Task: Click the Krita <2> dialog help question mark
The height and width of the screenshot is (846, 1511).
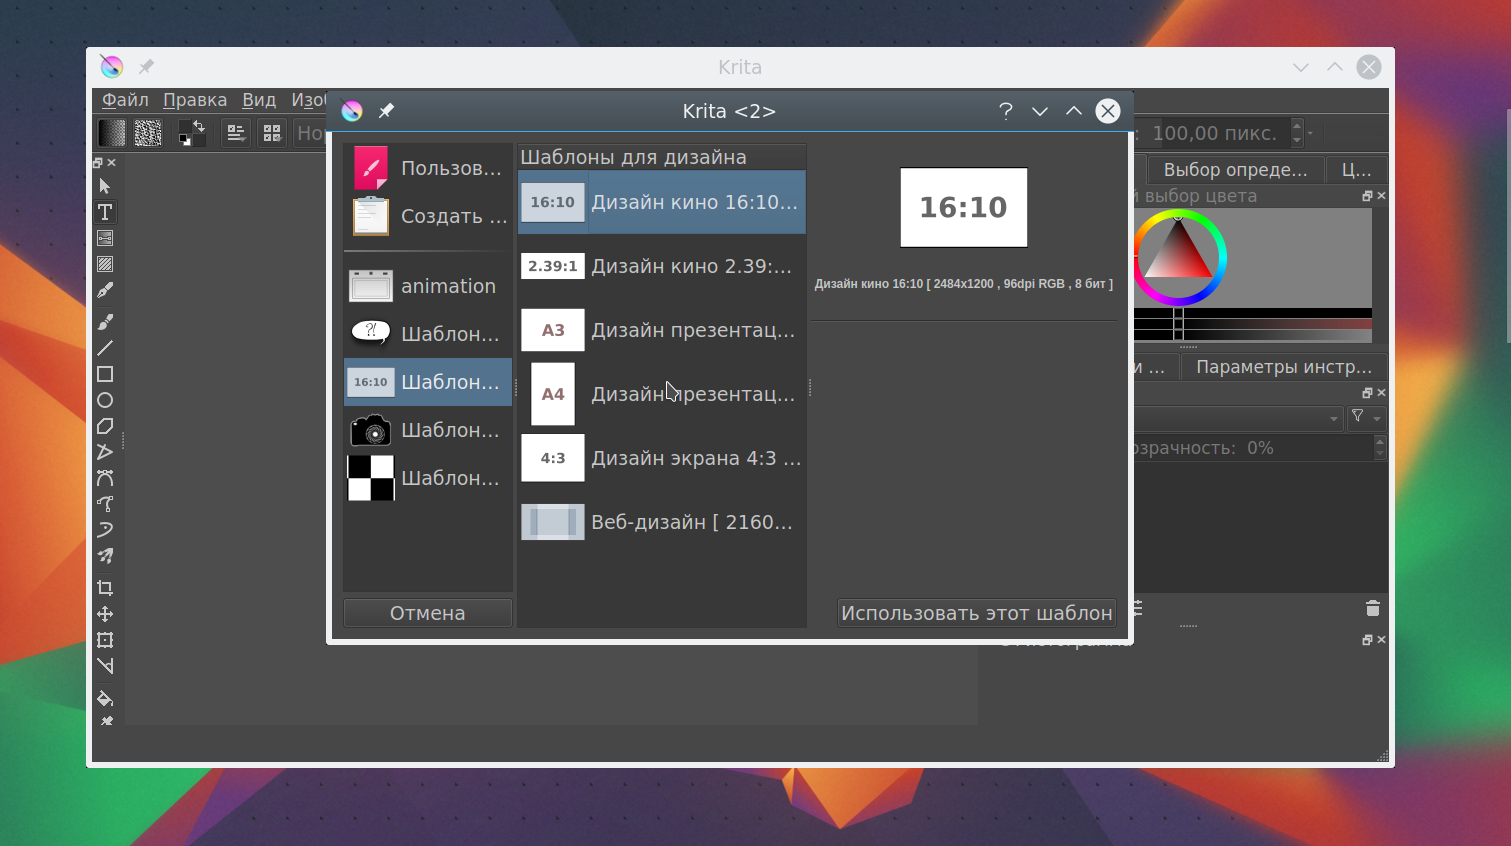Action: [1006, 111]
